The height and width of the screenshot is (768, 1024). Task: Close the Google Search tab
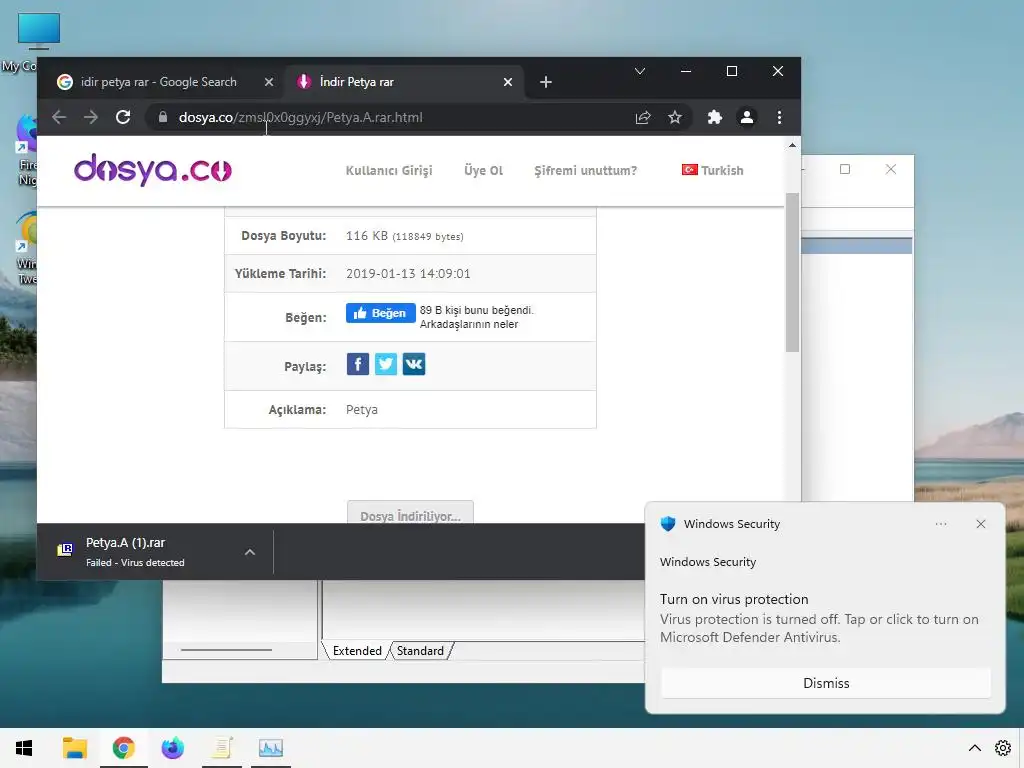coord(268,82)
